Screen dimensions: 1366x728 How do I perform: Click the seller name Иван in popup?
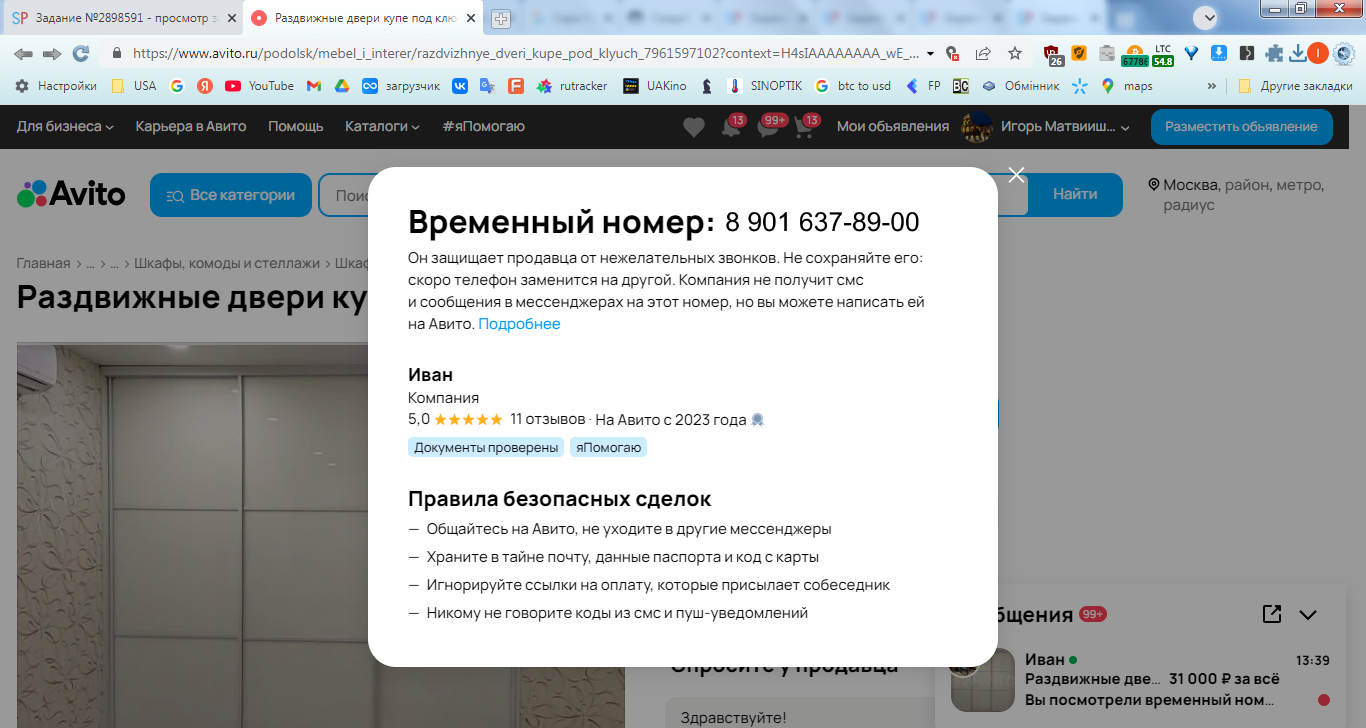click(431, 375)
